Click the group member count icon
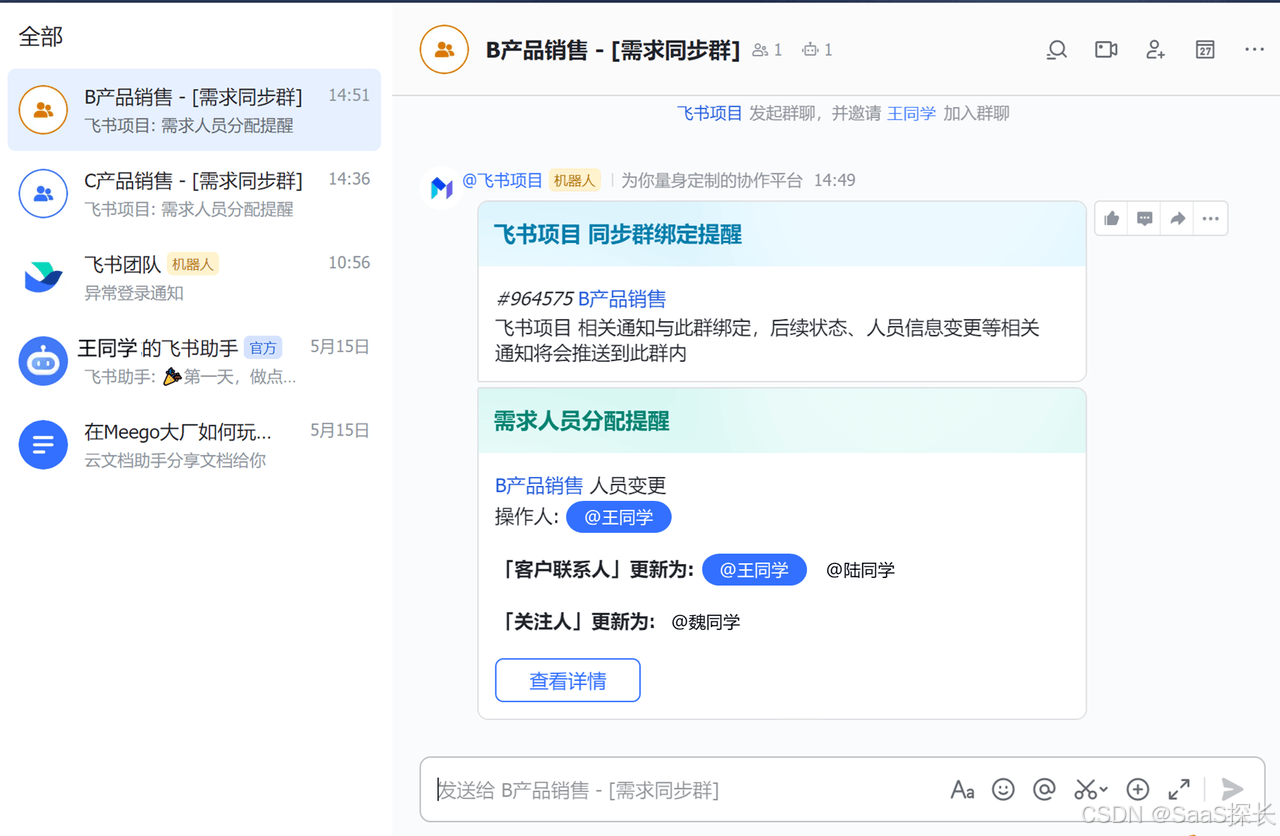Image resolution: width=1280 pixels, height=836 pixels. 761,50
